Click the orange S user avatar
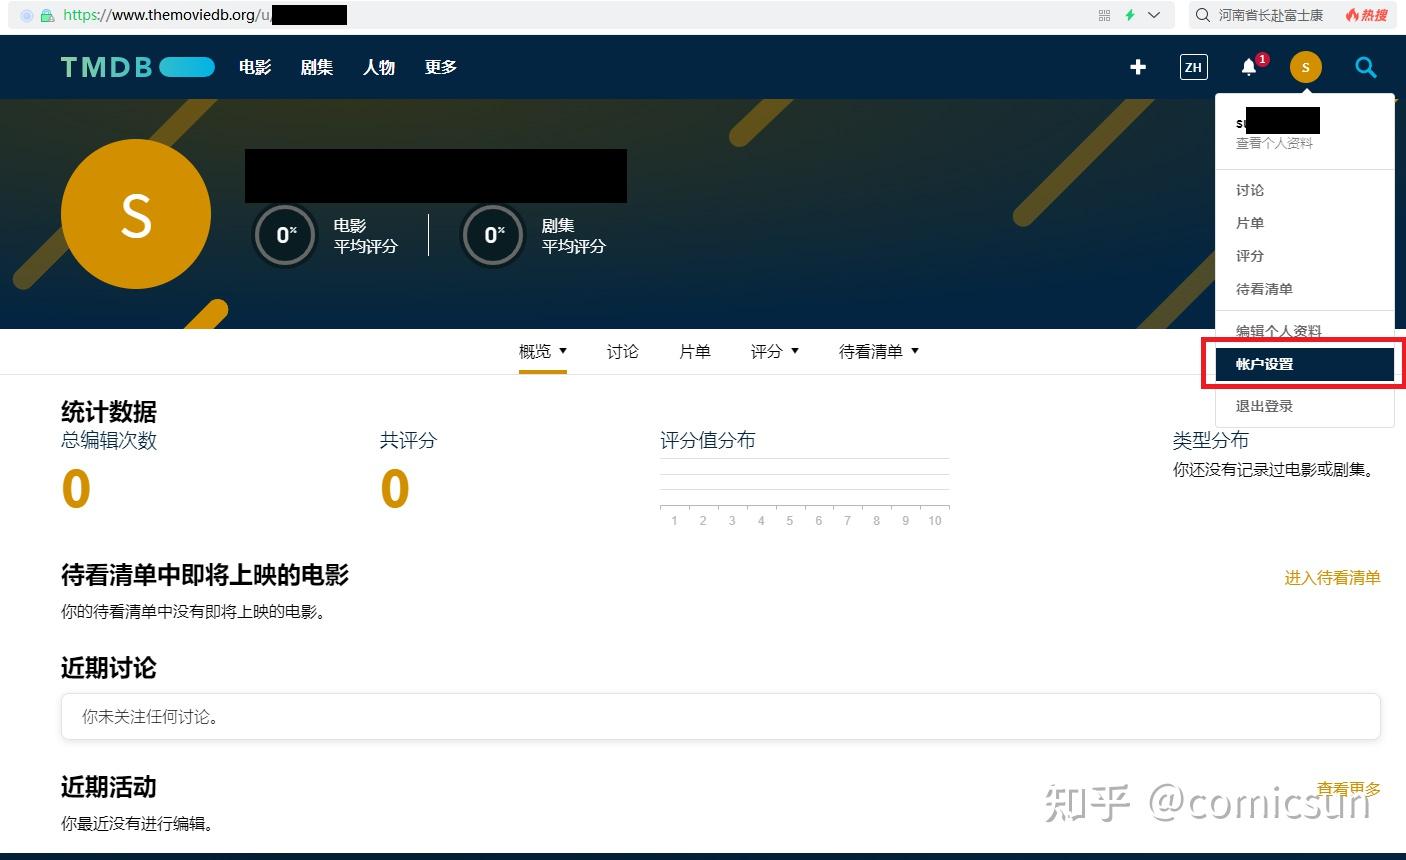This screenshot has width=1406, height=860. 1305,67
